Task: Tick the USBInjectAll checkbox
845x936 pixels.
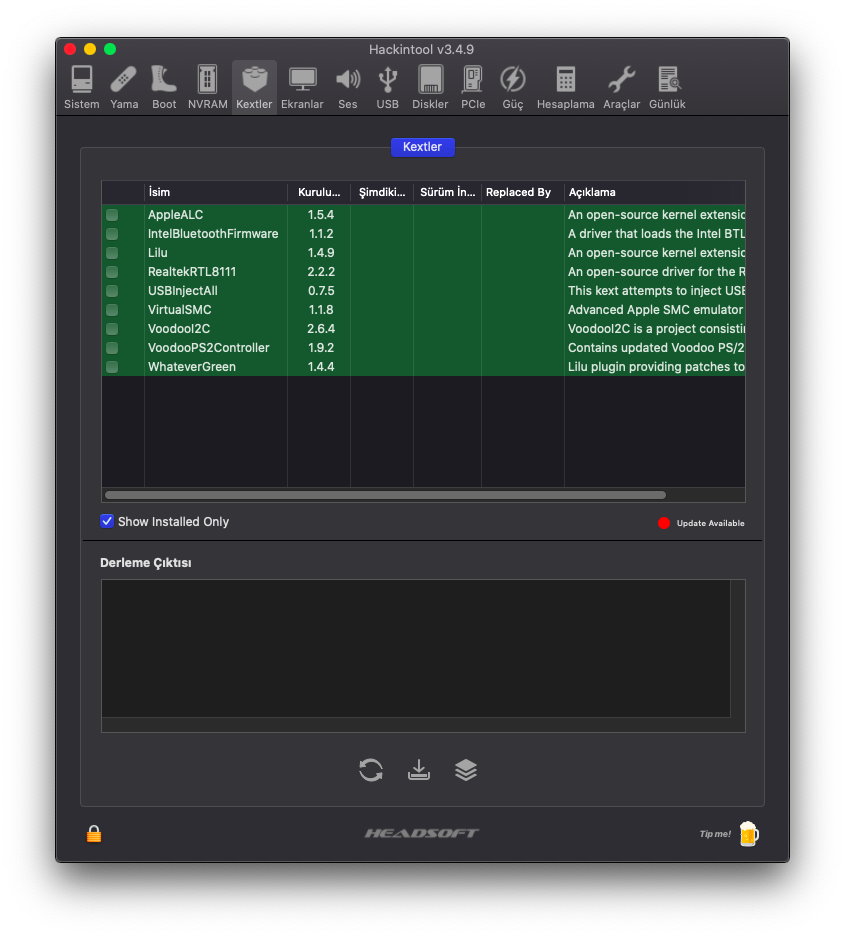Action: coord(112,291)
